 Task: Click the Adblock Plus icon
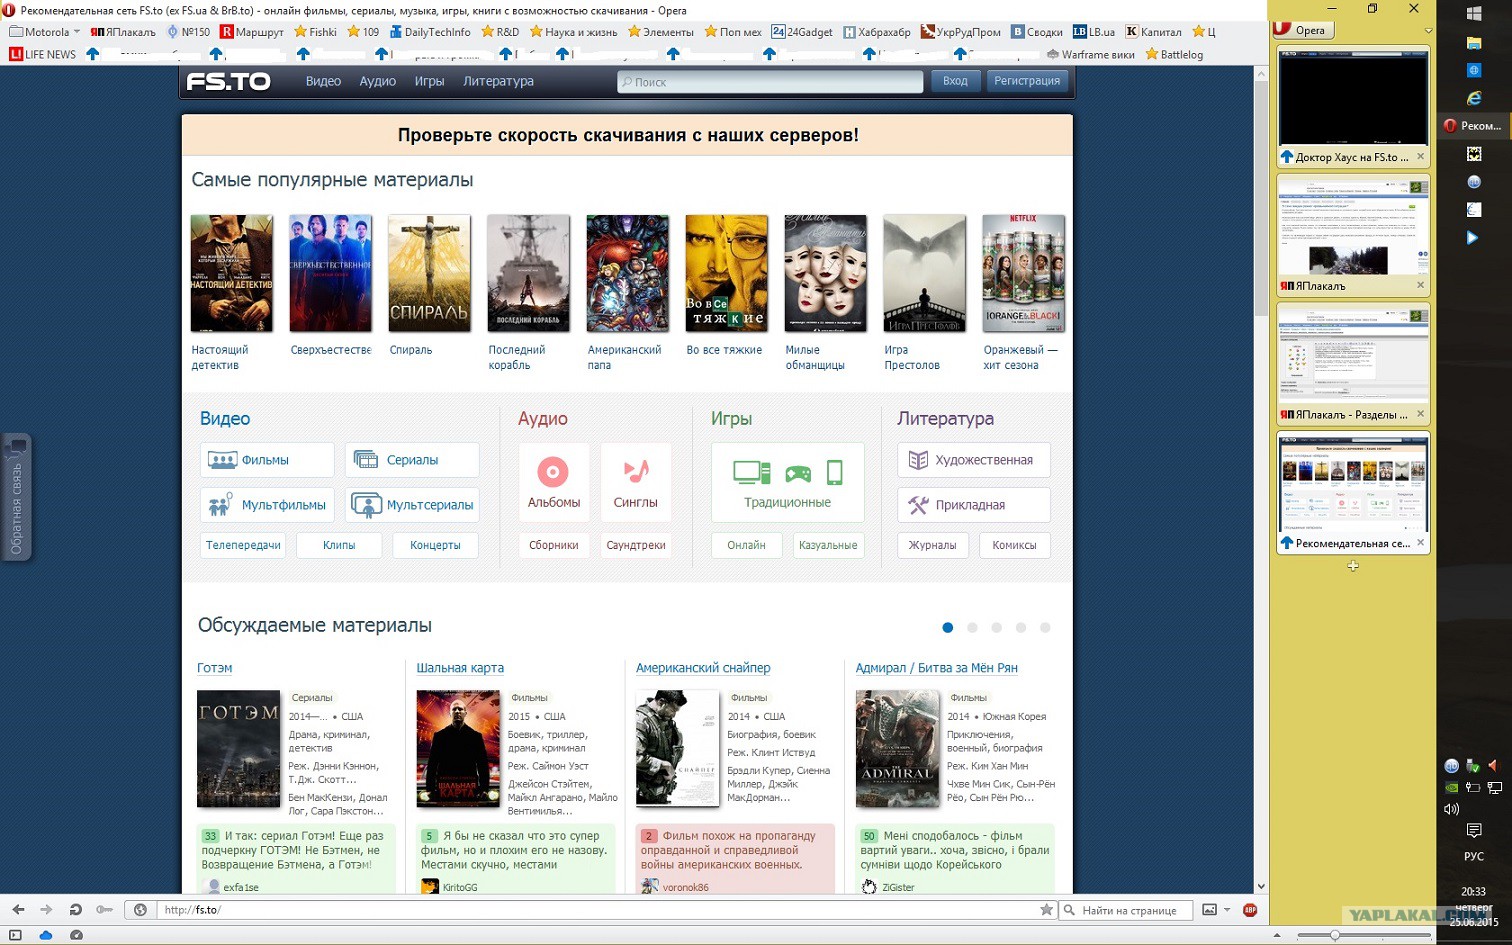(1250, 910)
